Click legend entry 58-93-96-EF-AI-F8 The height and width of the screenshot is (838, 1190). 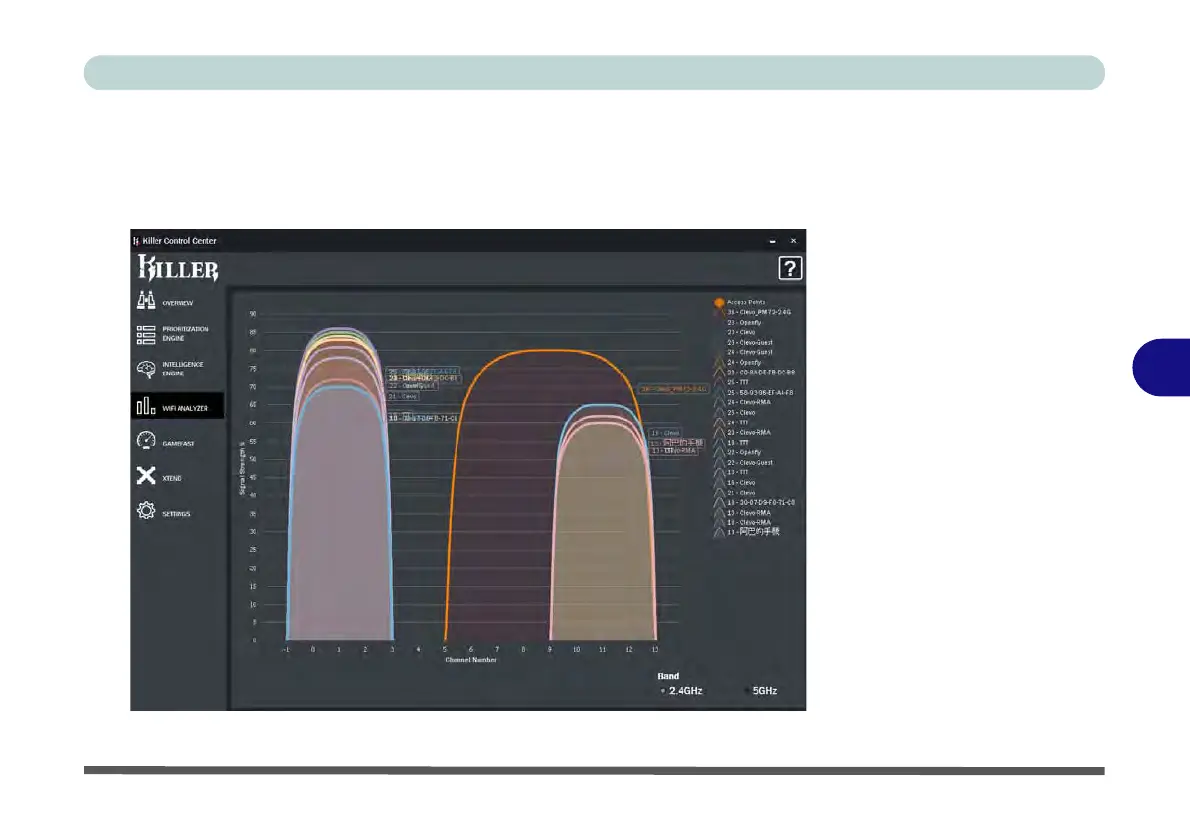[x=760, y=392]
